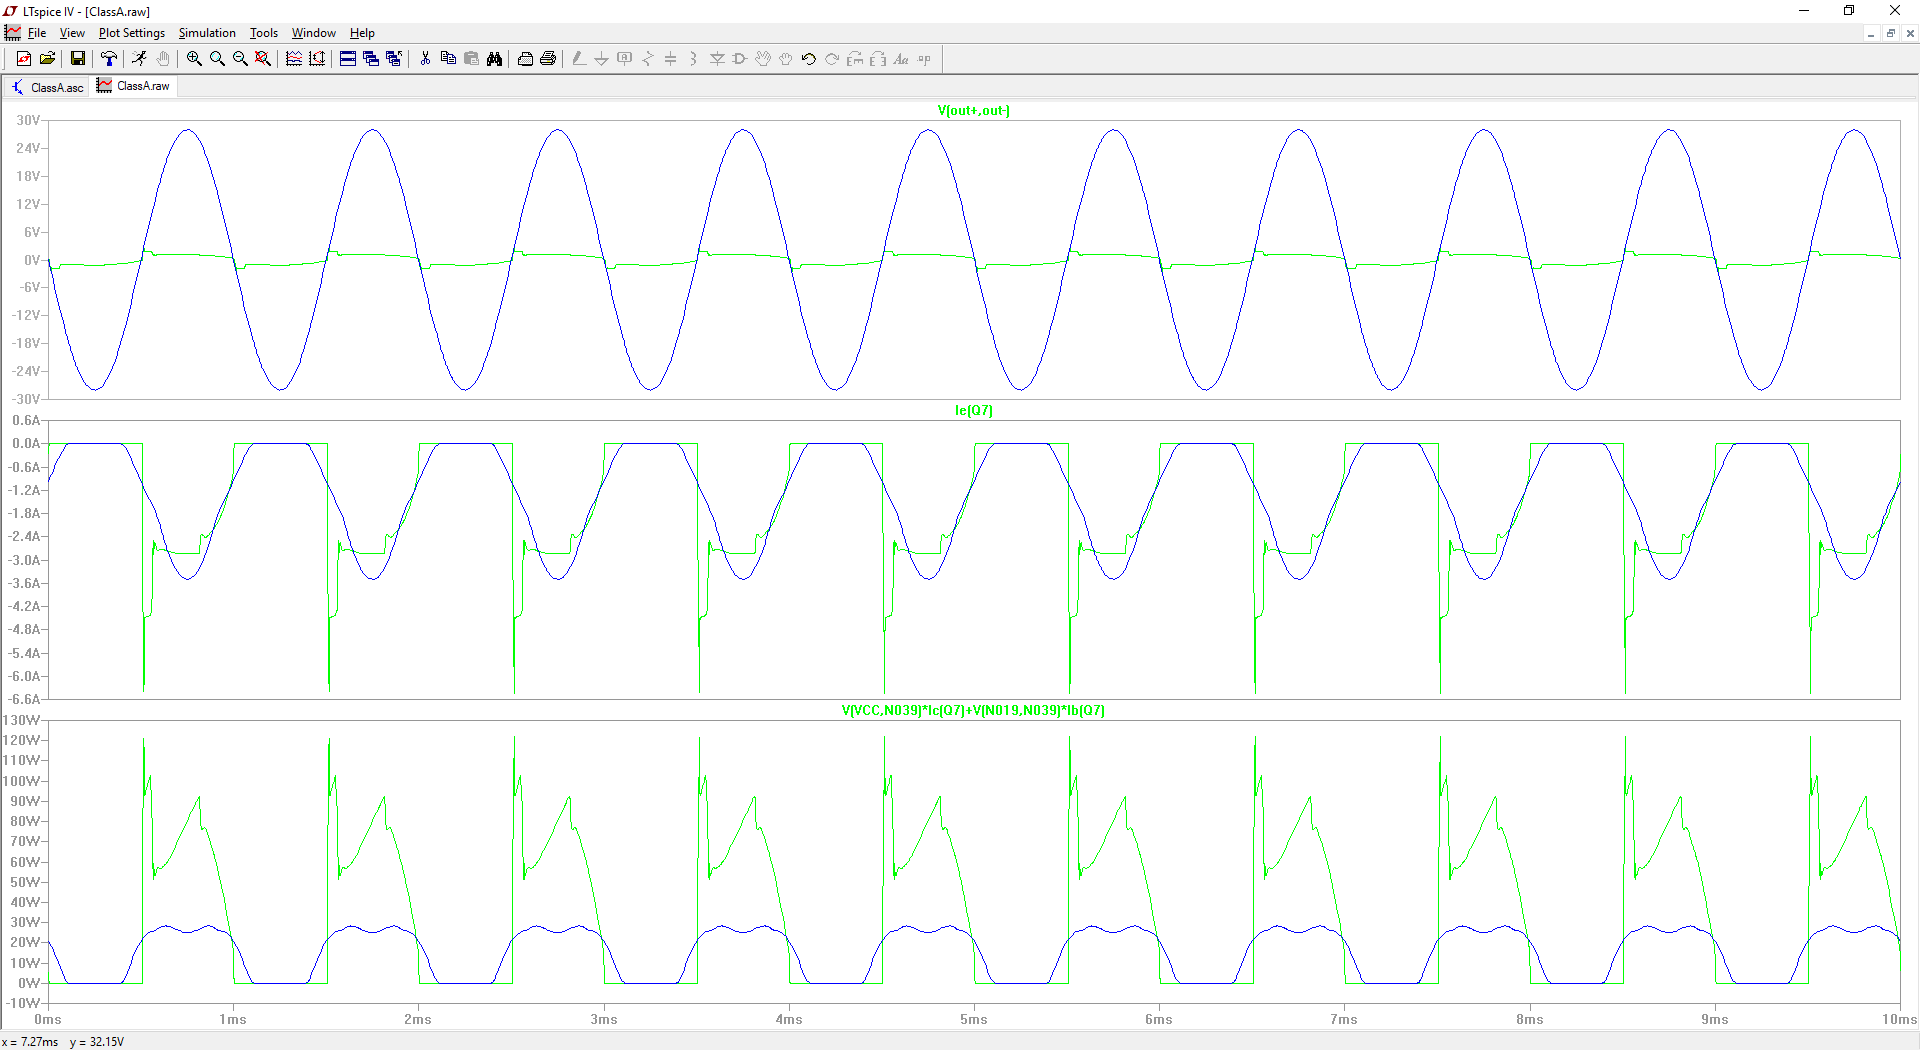Select the text Aa tool
This screenshot has height=1050, width=1920.
tap(901, 59)
